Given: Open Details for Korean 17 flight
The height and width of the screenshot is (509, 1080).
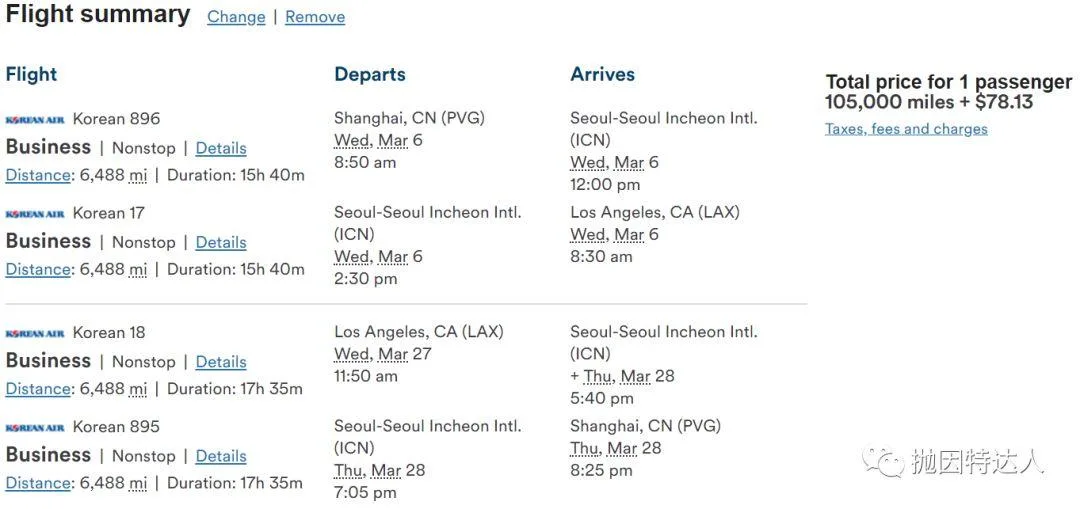Looking at the screenshot, I should pos(221,242).
